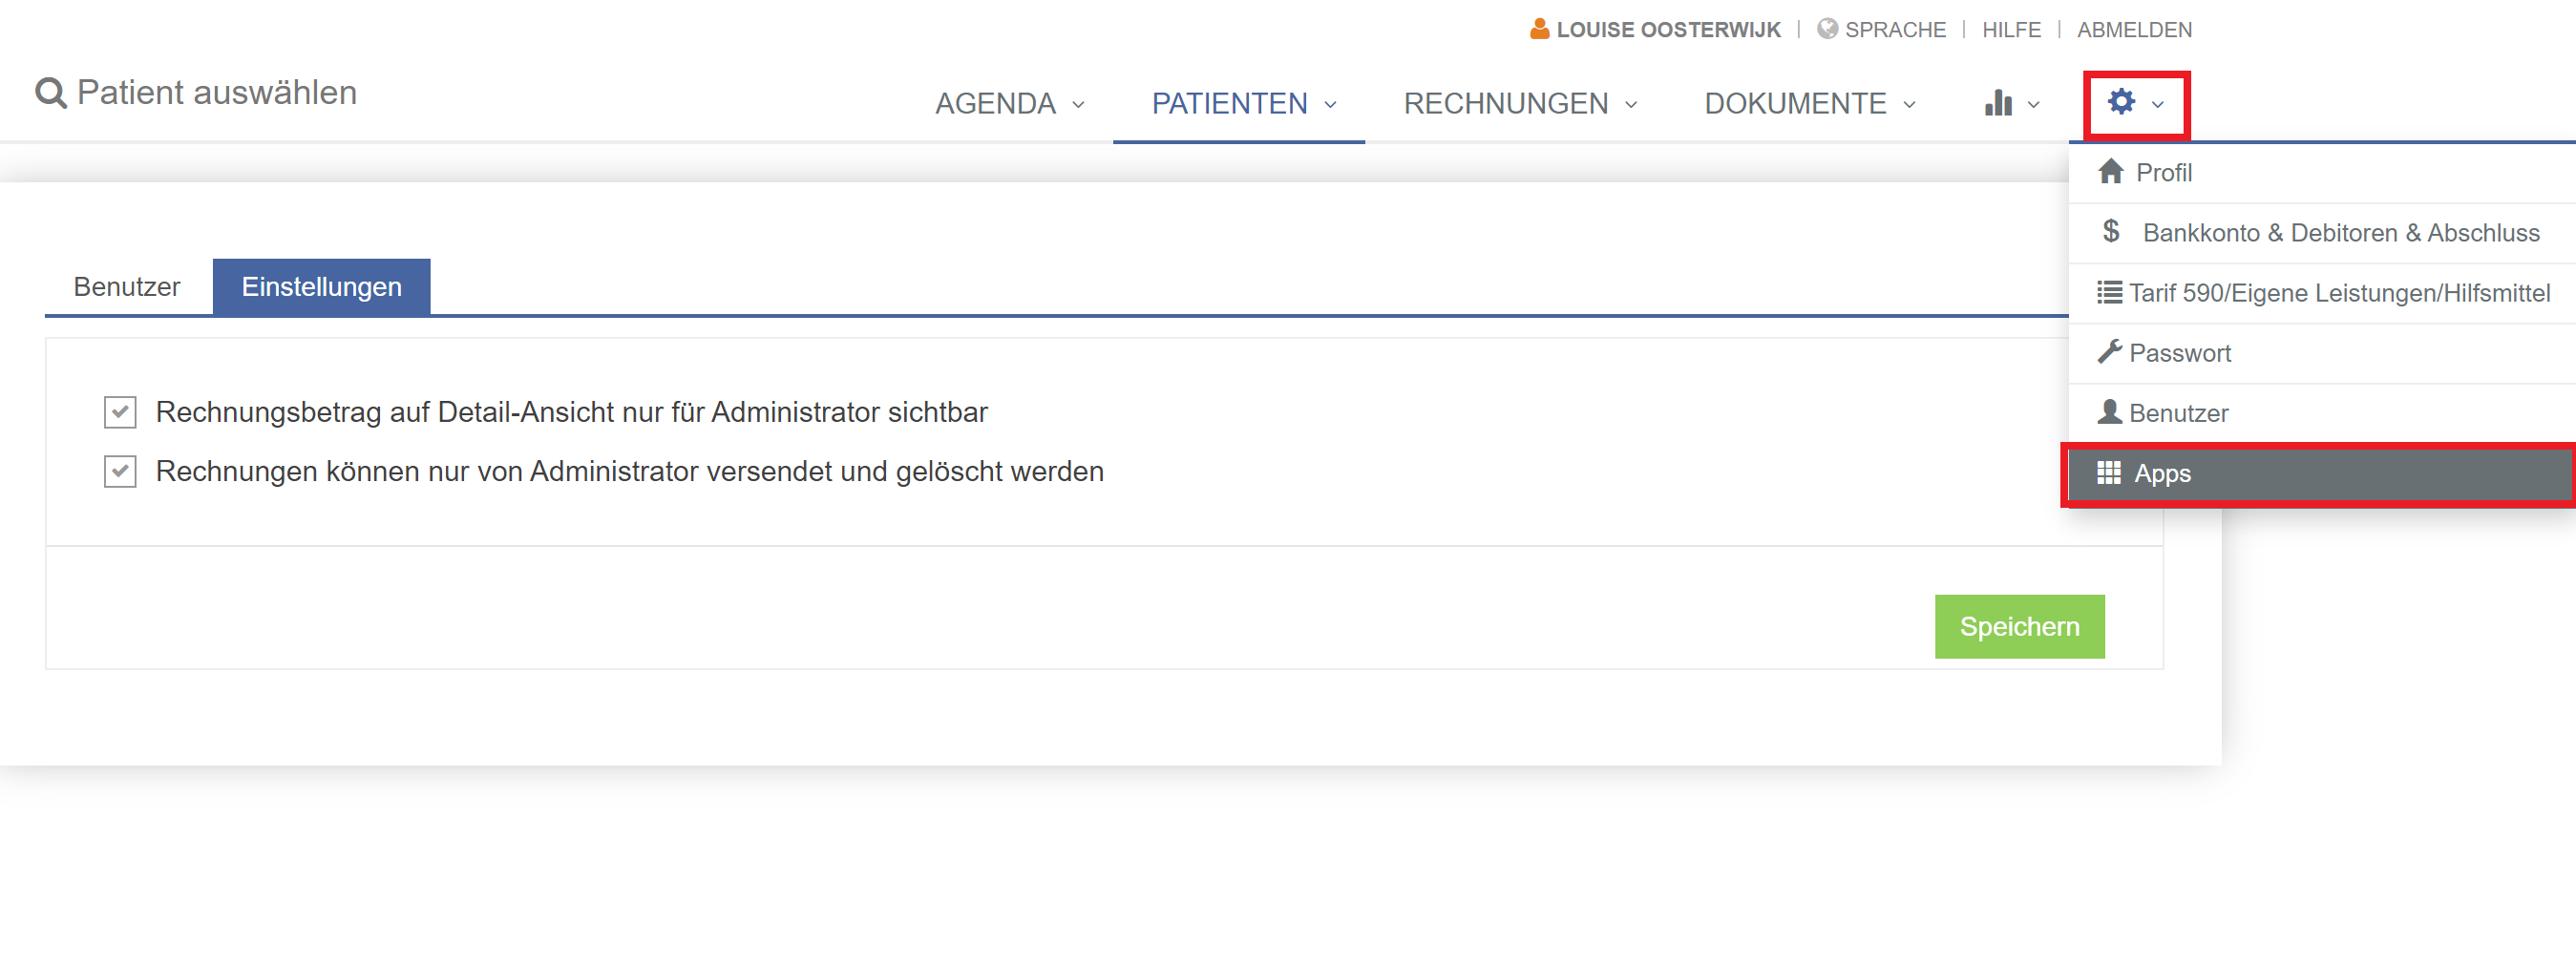Click the search magnifier icon
Image resolution: width=2576 pixels, height=966 pixels.
tap(51, 93)
